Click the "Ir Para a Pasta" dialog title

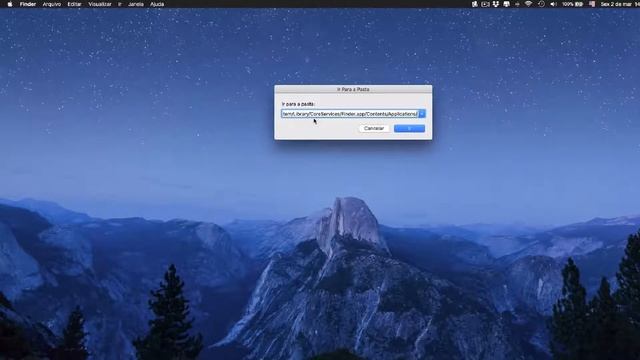353,89
